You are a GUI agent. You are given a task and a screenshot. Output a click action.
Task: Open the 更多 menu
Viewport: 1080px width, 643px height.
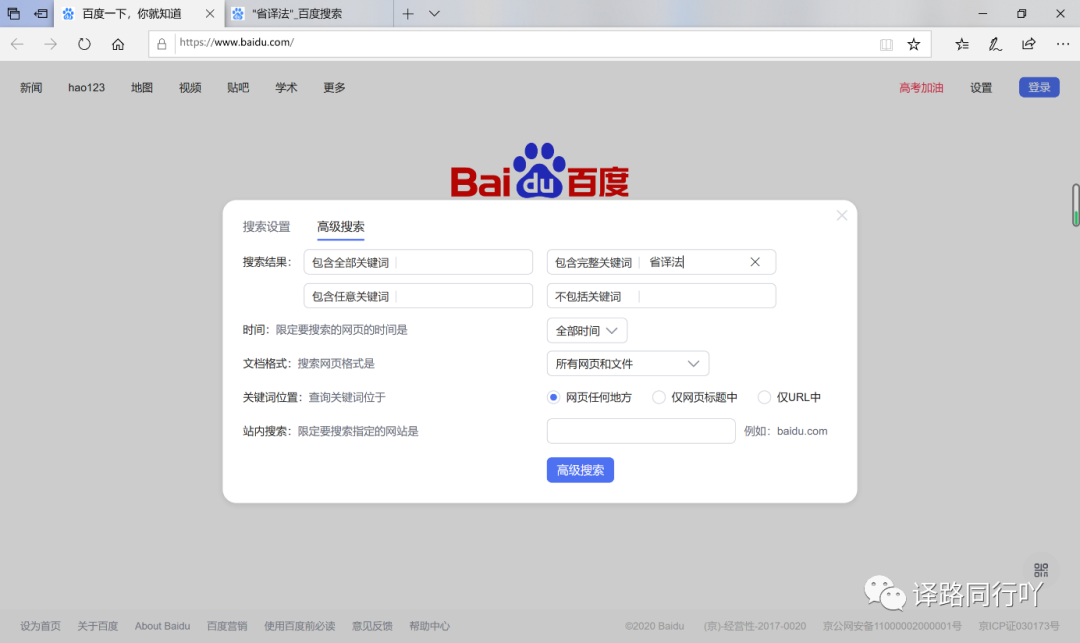tap(334, 87)
